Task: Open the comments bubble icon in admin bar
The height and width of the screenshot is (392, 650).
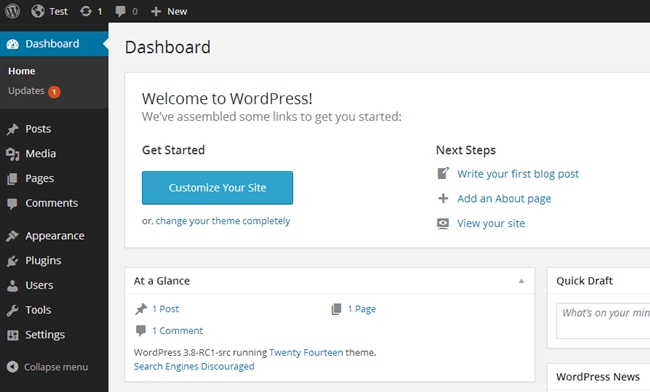Action: tap(121, 11)
